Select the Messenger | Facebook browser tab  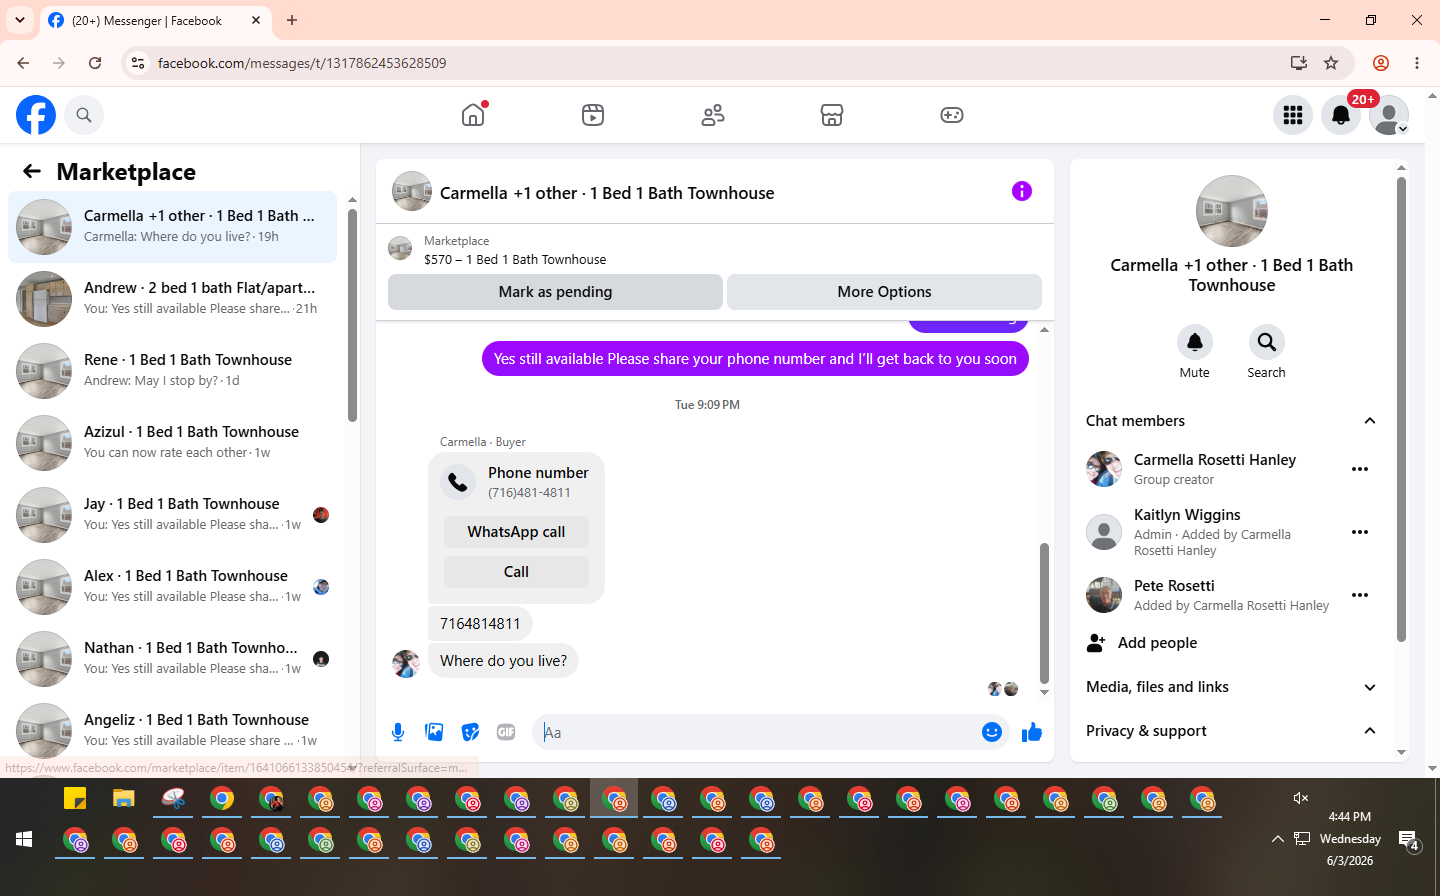[x=155, y=20]
